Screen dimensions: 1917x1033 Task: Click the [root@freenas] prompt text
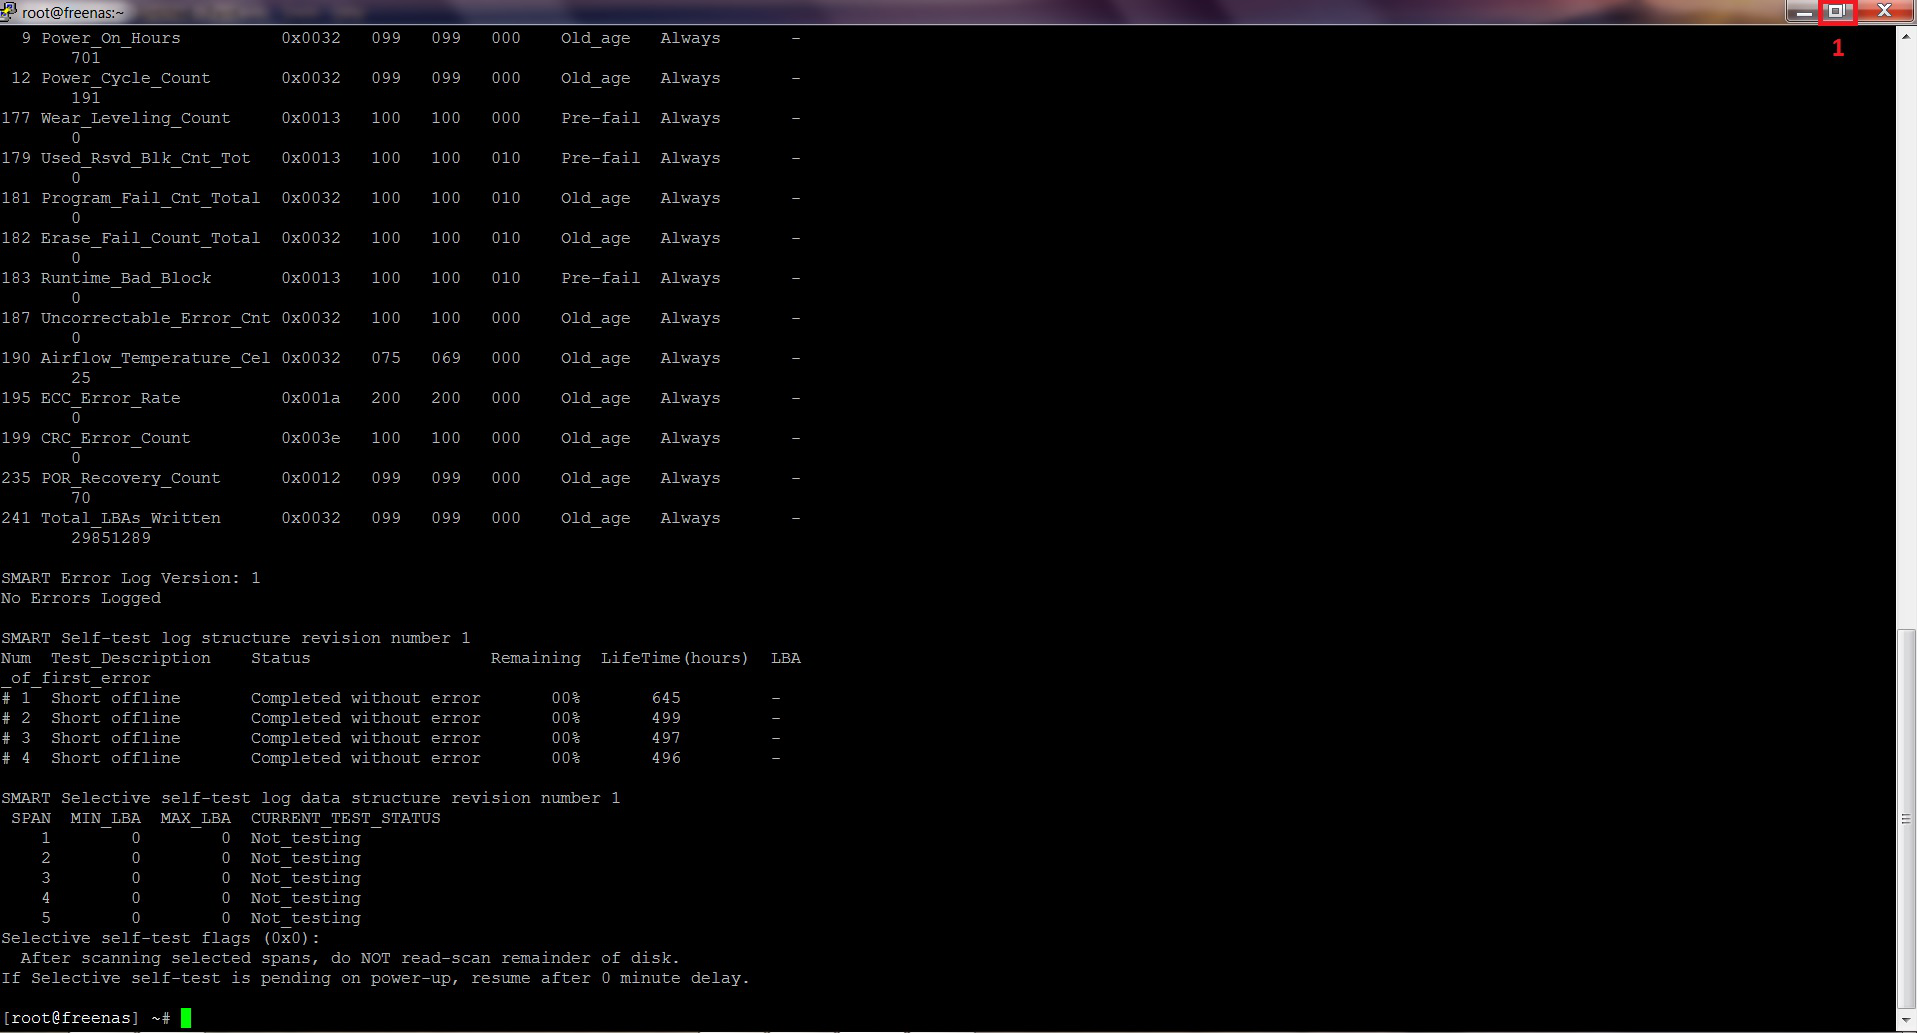(x=71, y=1018)
